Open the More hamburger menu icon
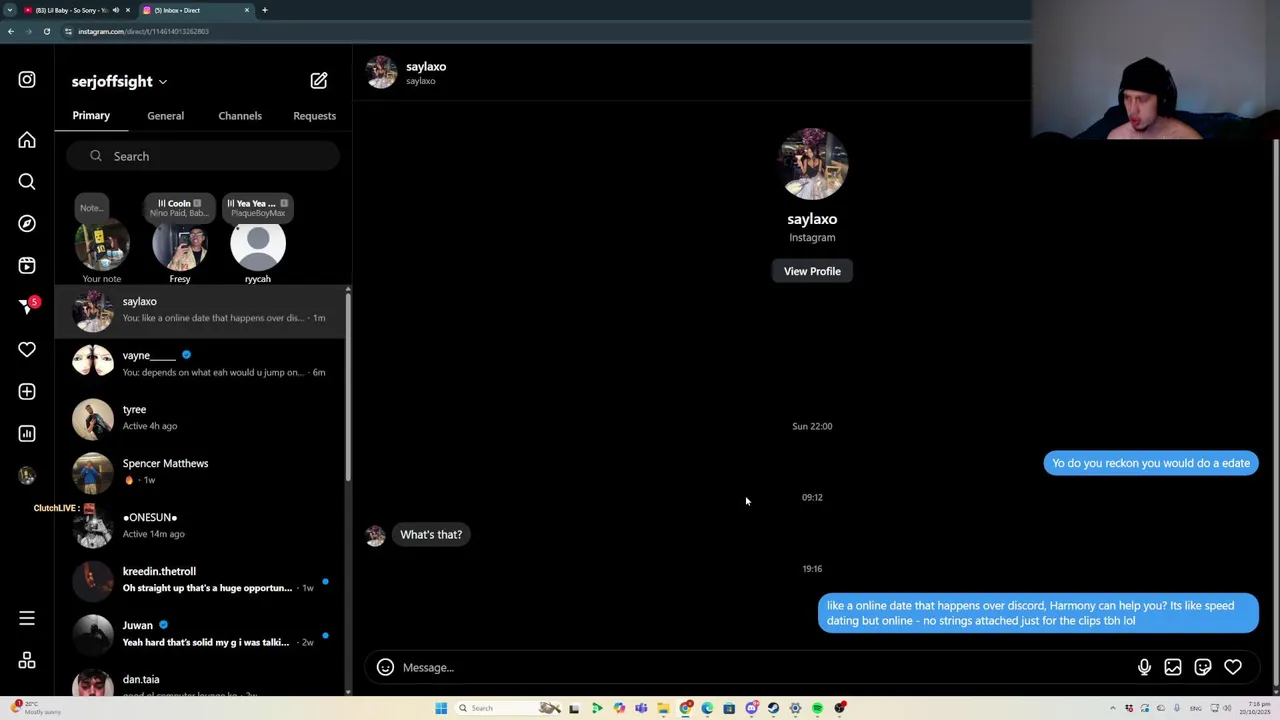 coord(27,619)
